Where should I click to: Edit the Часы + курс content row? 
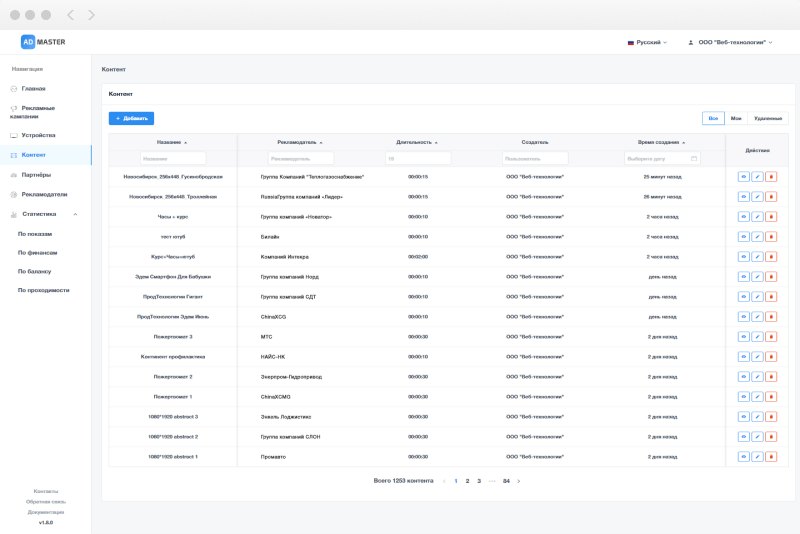(x=757, y=217)
